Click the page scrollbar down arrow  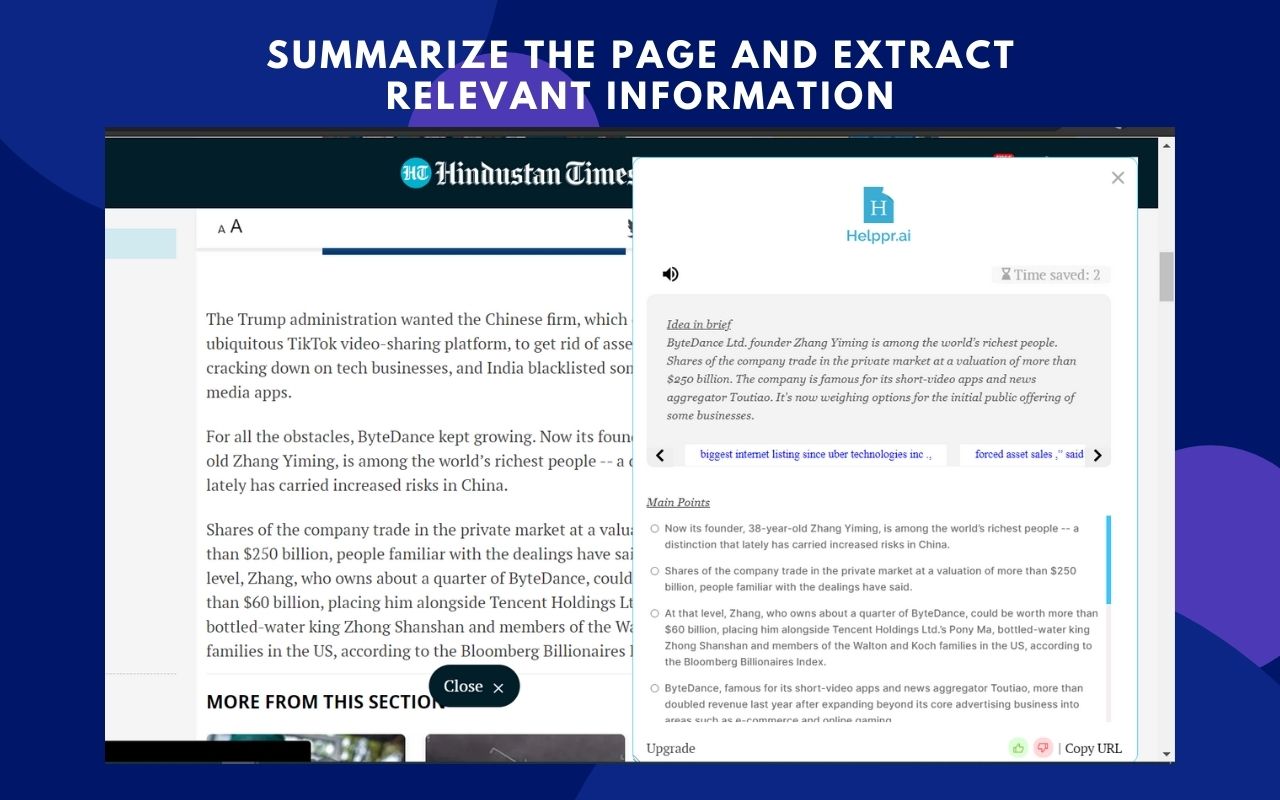point(1166,754)
